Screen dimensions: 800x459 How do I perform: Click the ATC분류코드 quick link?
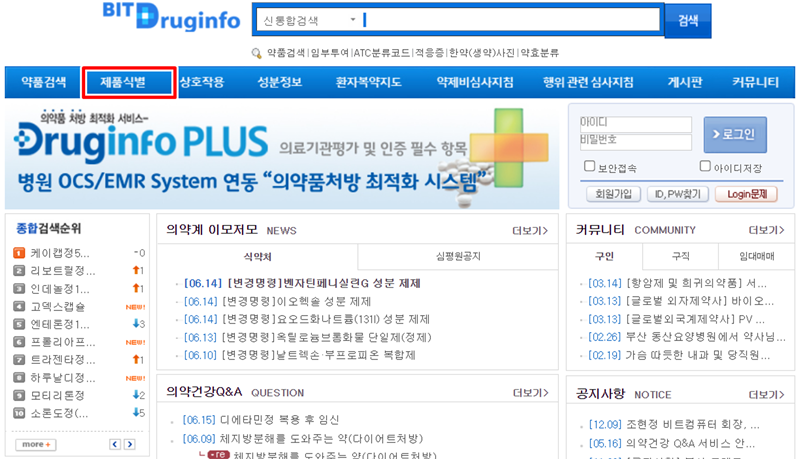pos(382,53)
